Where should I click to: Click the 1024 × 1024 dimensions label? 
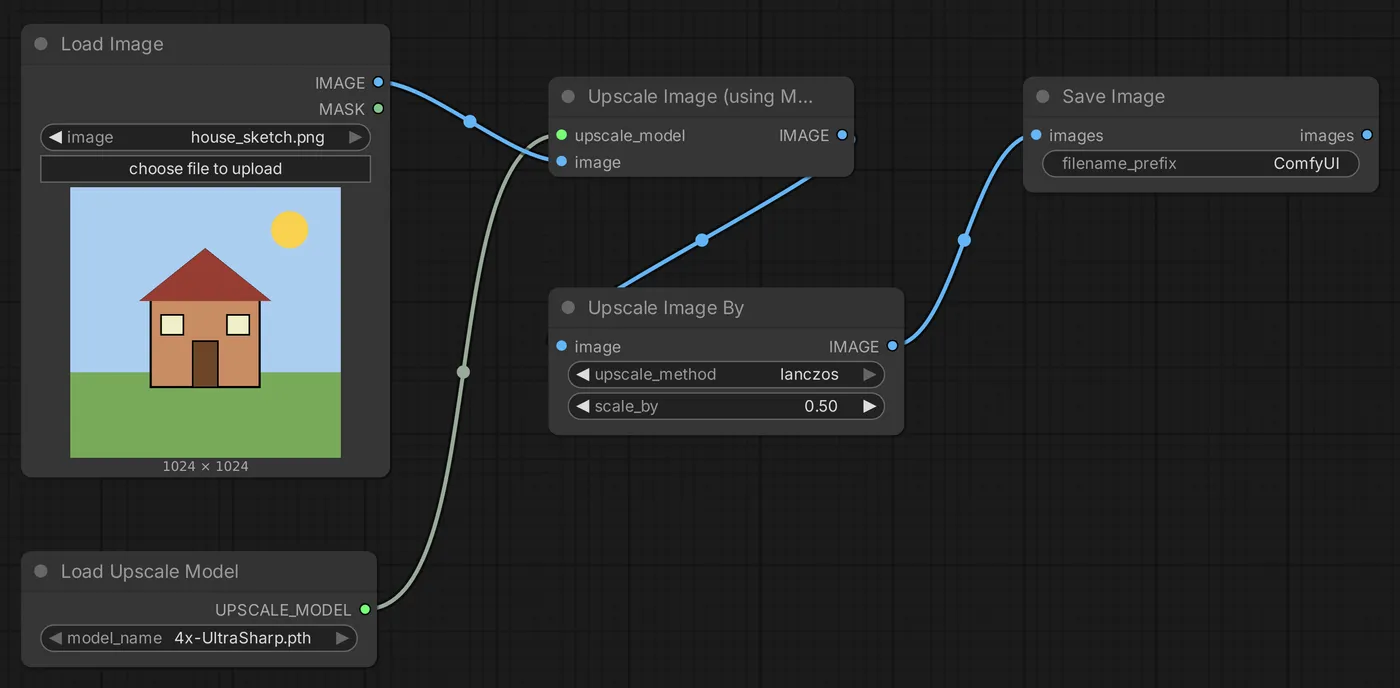(205, 466)
